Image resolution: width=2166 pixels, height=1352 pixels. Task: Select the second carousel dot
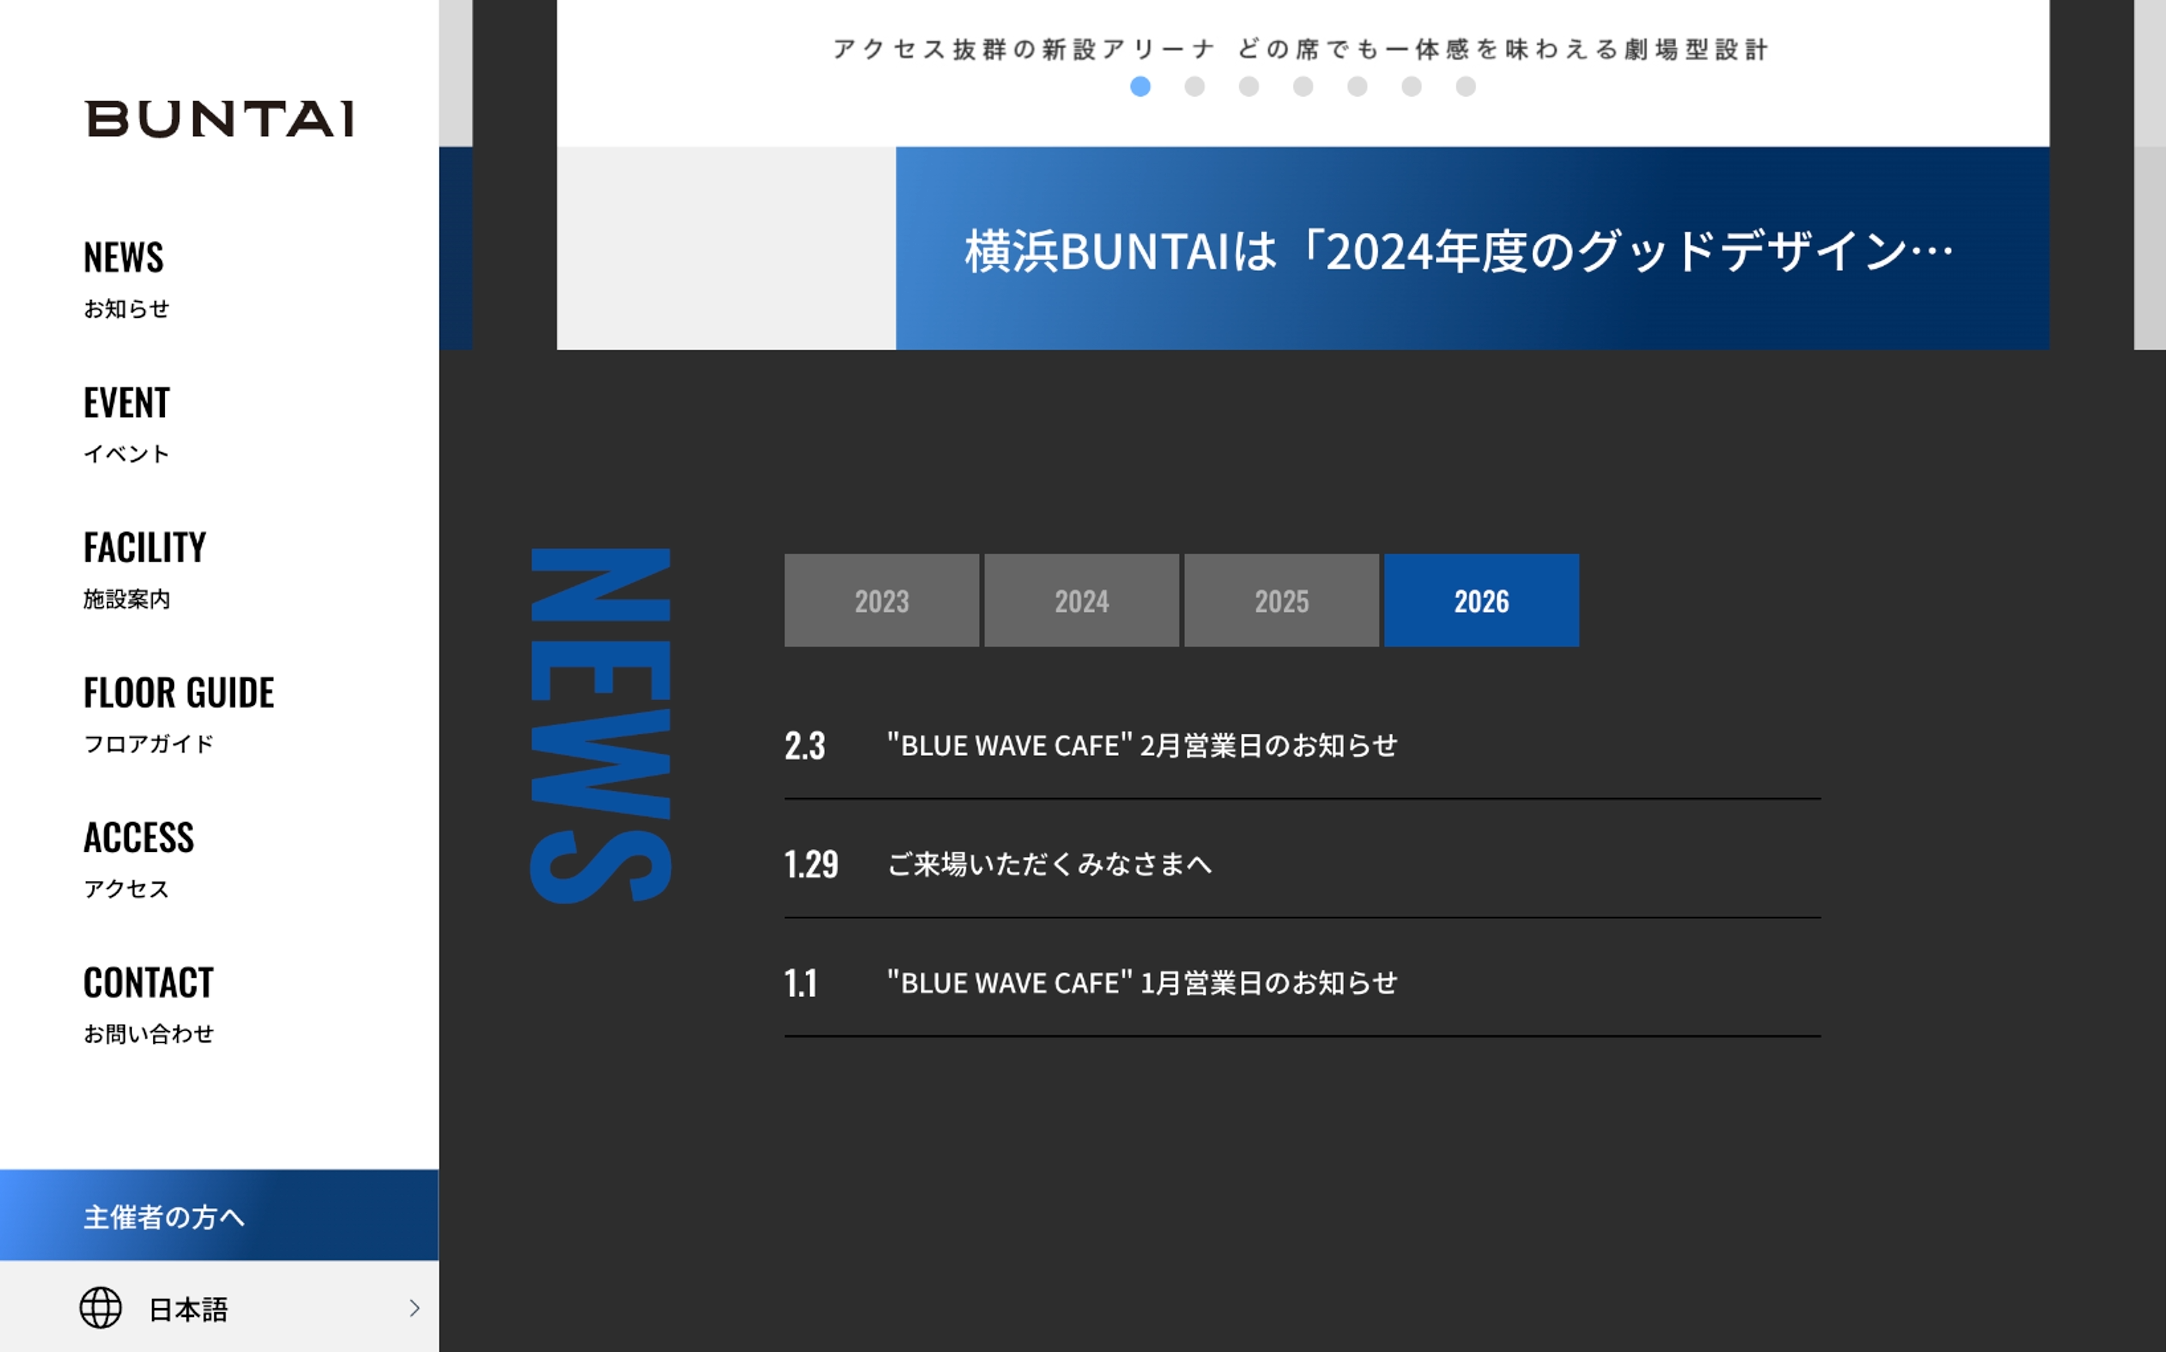(1194, 87)
